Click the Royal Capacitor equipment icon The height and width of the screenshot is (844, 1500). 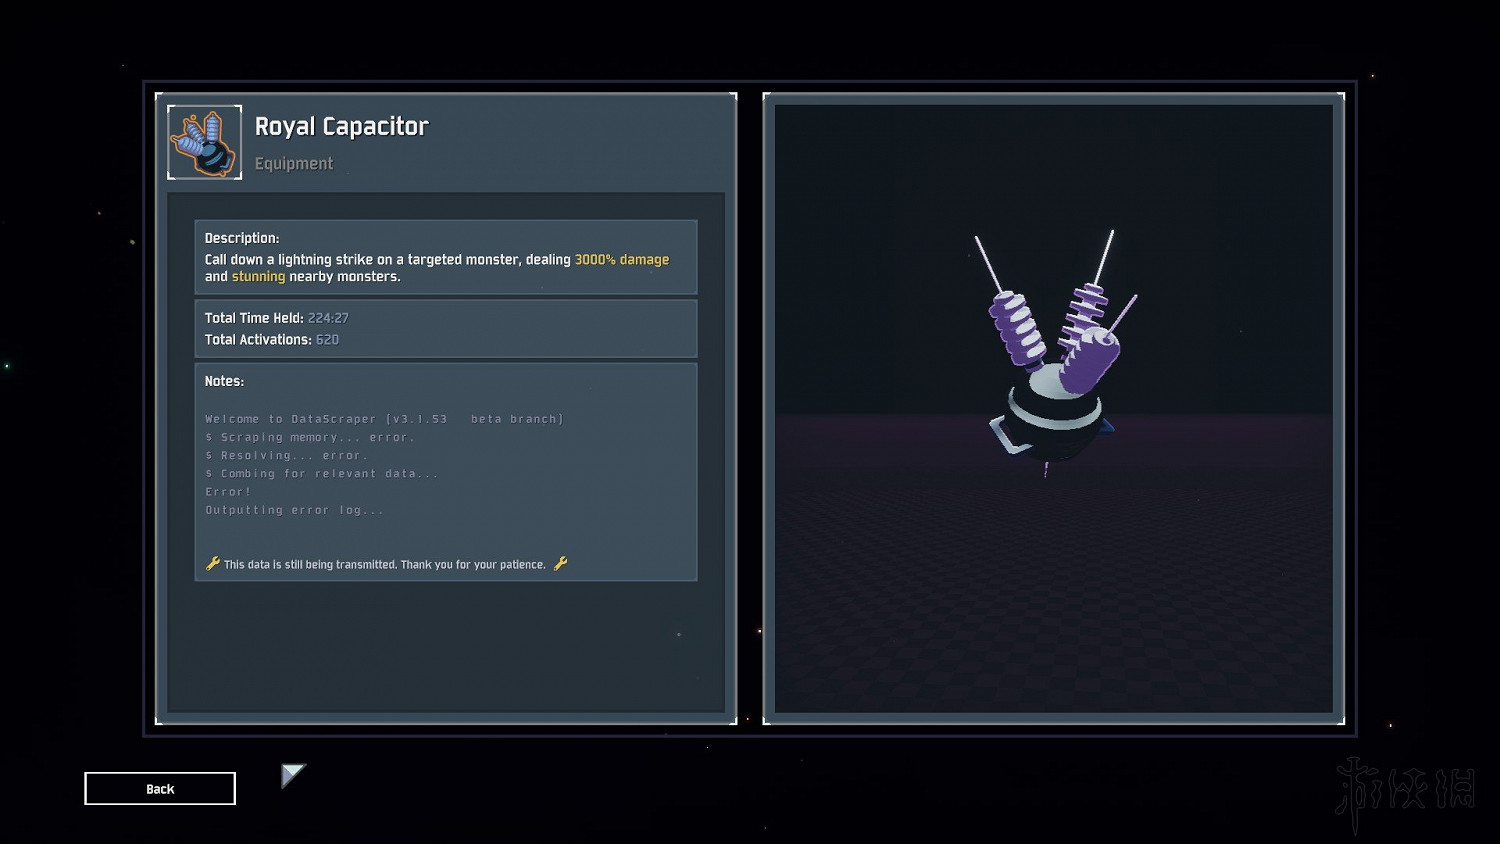[204, 142]
